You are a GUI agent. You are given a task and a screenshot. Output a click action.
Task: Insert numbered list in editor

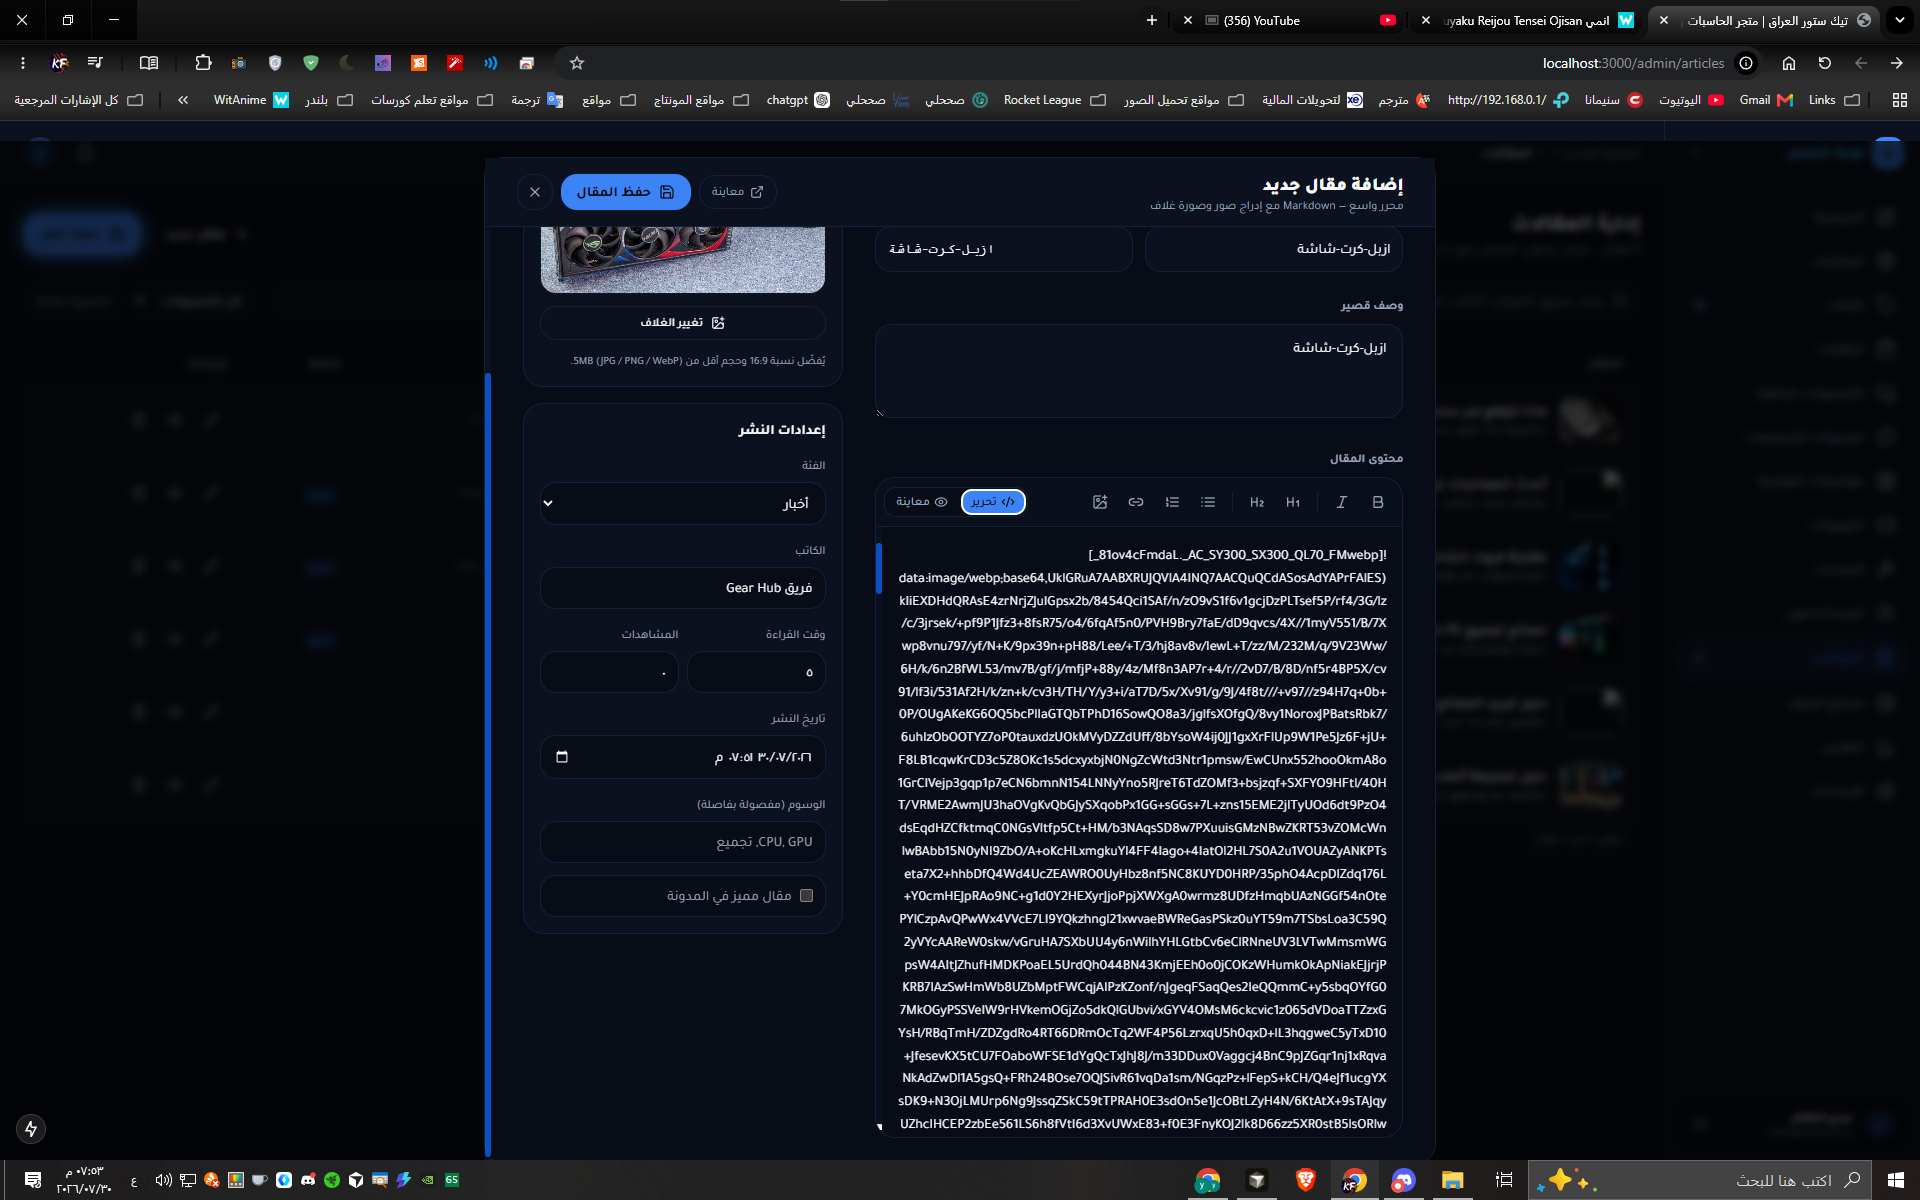[x=1172, y=502]
